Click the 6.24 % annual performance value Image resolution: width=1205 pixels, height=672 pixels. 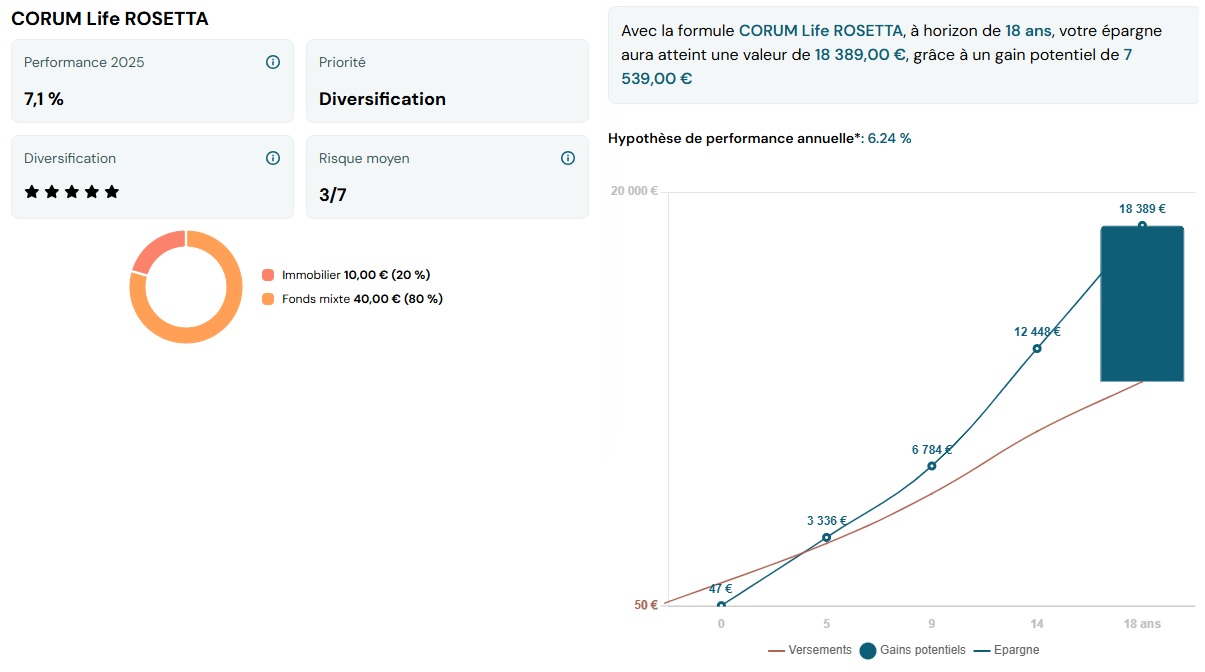(x=889, y=139)
